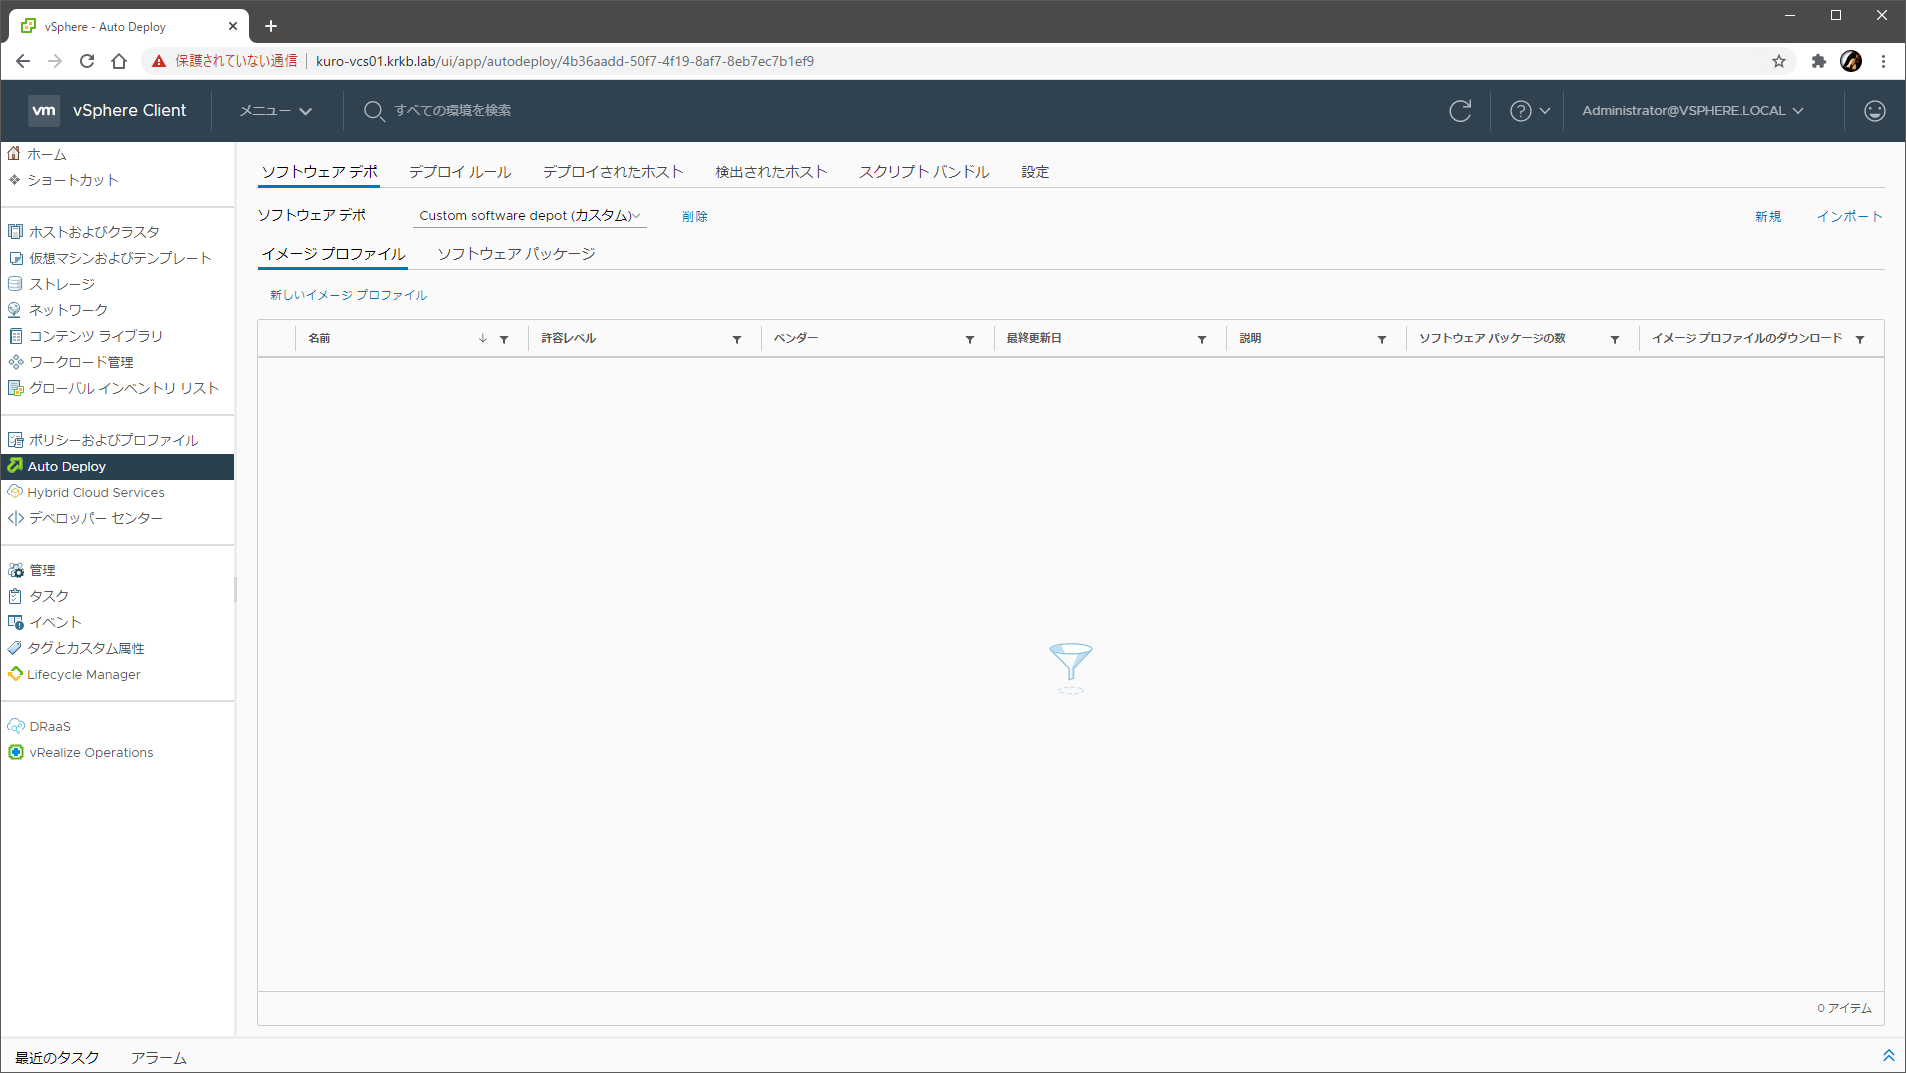
Task: Click the 新規 link
Action: [1767, 217]
